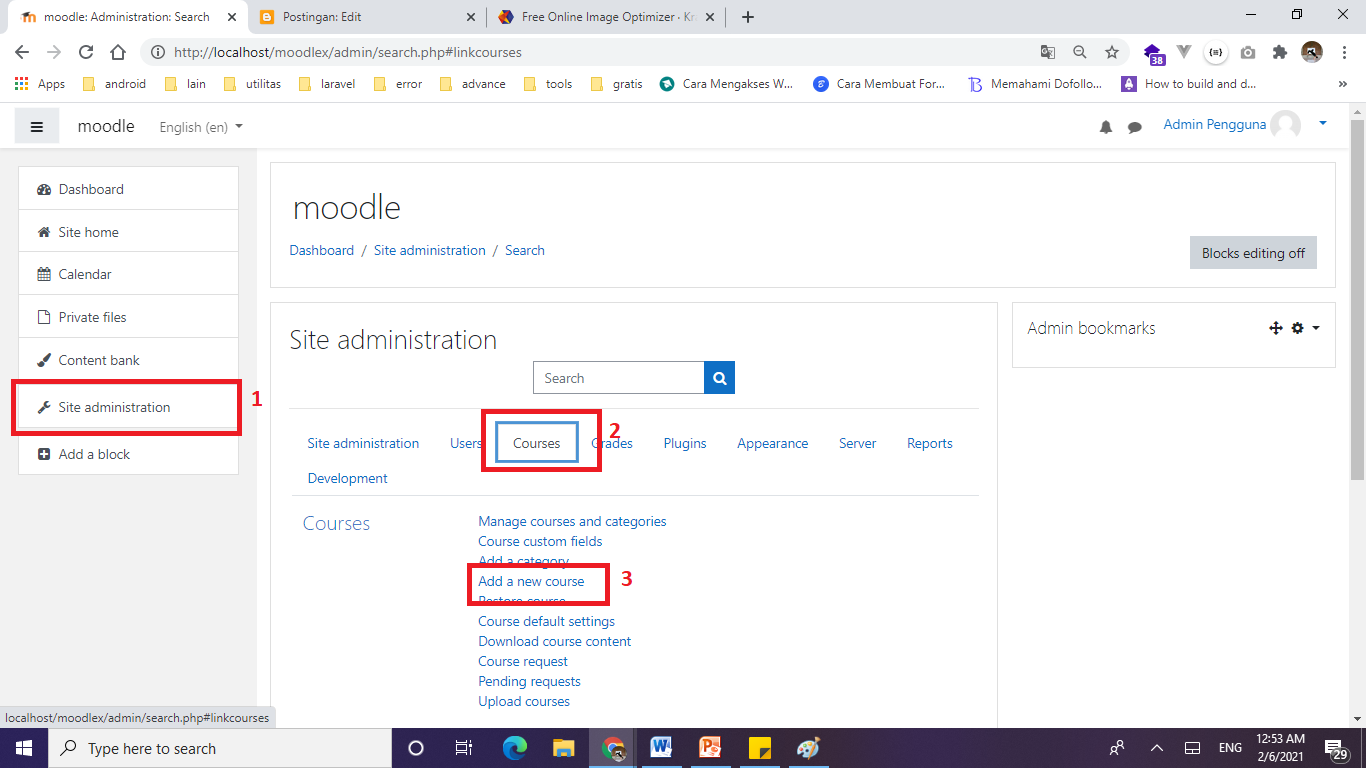Switch to the Users tab

point(466,443)
